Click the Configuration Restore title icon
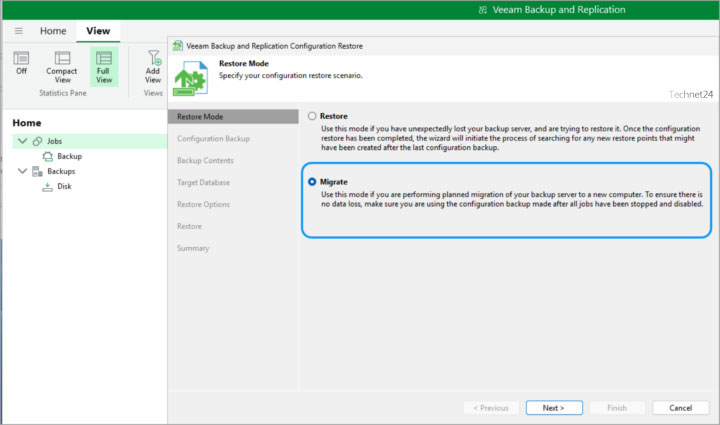 click(177, 46)
